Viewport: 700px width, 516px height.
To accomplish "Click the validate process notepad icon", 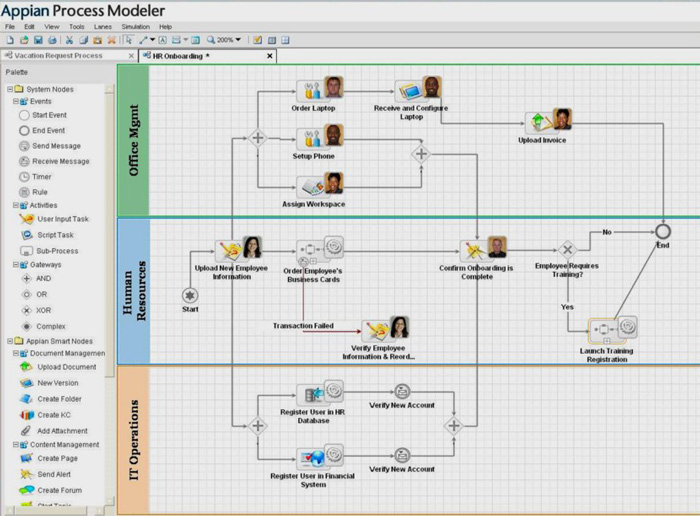I will [258, 40].
